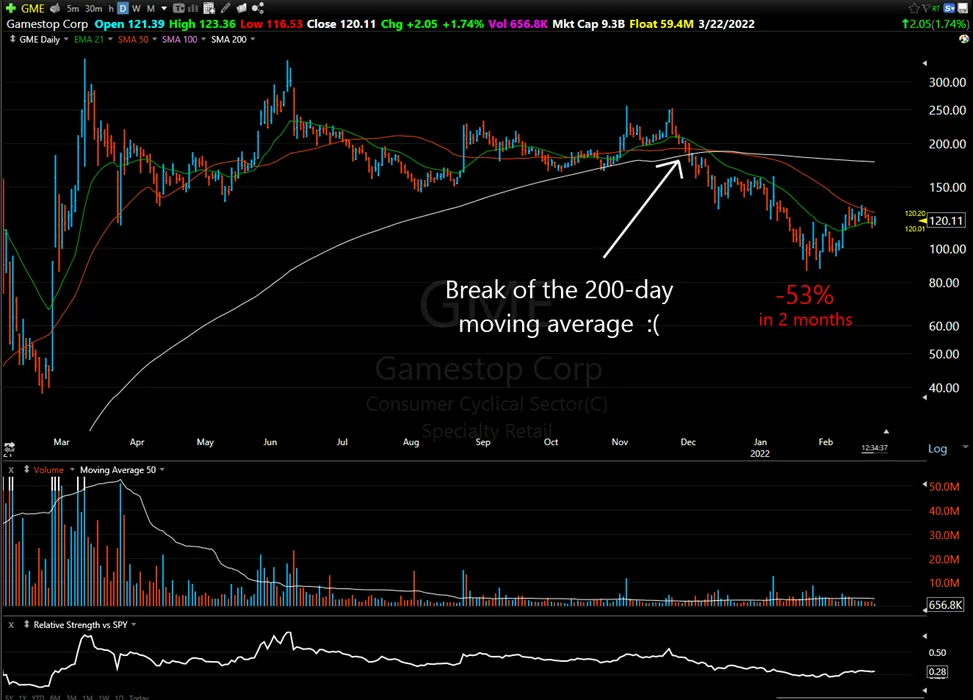
Task: Click the 120.11 current price tag
Action: pos(946,220)
